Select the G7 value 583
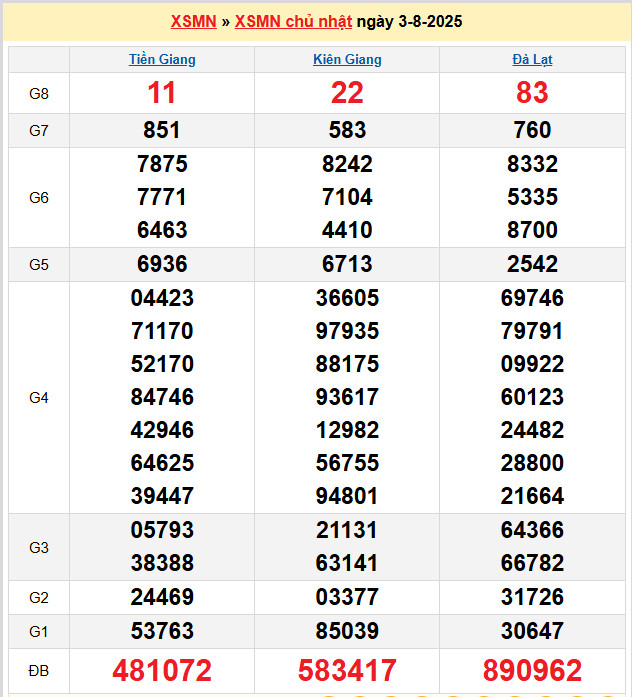 coord(347,130)
